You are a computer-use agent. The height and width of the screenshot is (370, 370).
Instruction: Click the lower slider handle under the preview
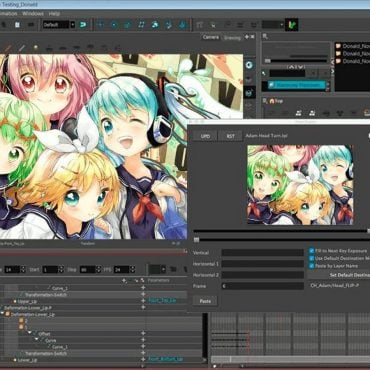(196, 240)
